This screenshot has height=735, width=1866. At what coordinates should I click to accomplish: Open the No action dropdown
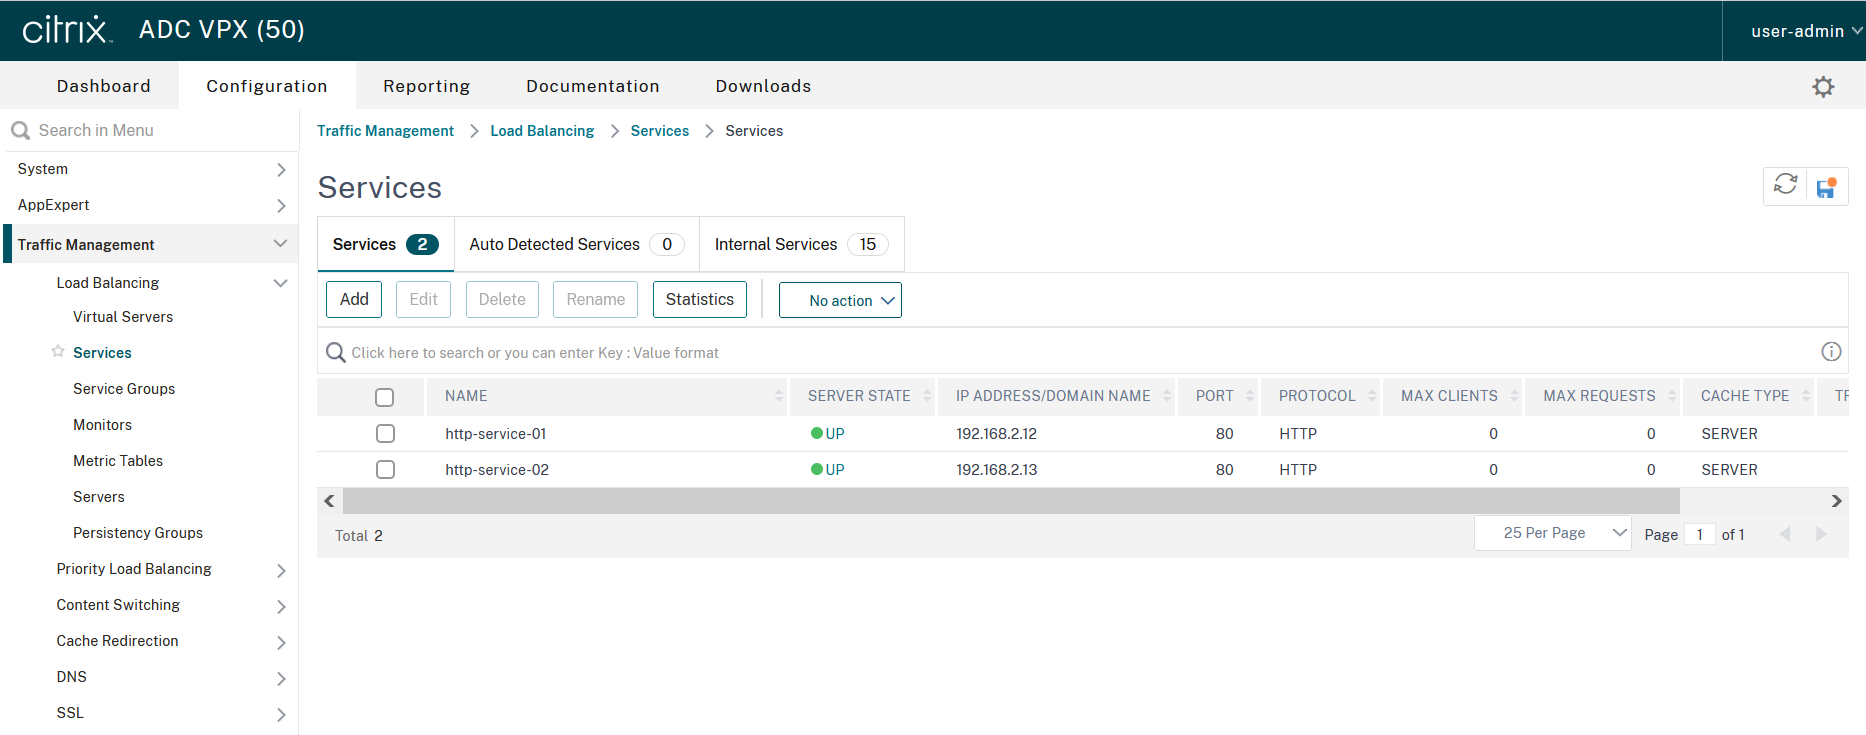[840, 300]
